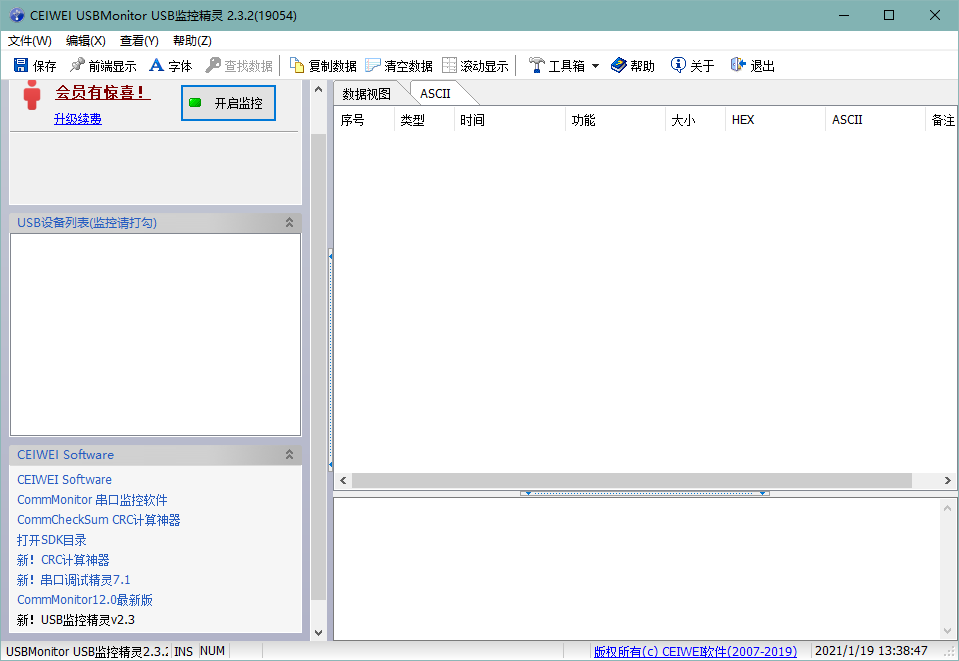Viewport: 959px width, 661px height.
Task: Click the About (关于) info icon
Action: coord(678,66)
